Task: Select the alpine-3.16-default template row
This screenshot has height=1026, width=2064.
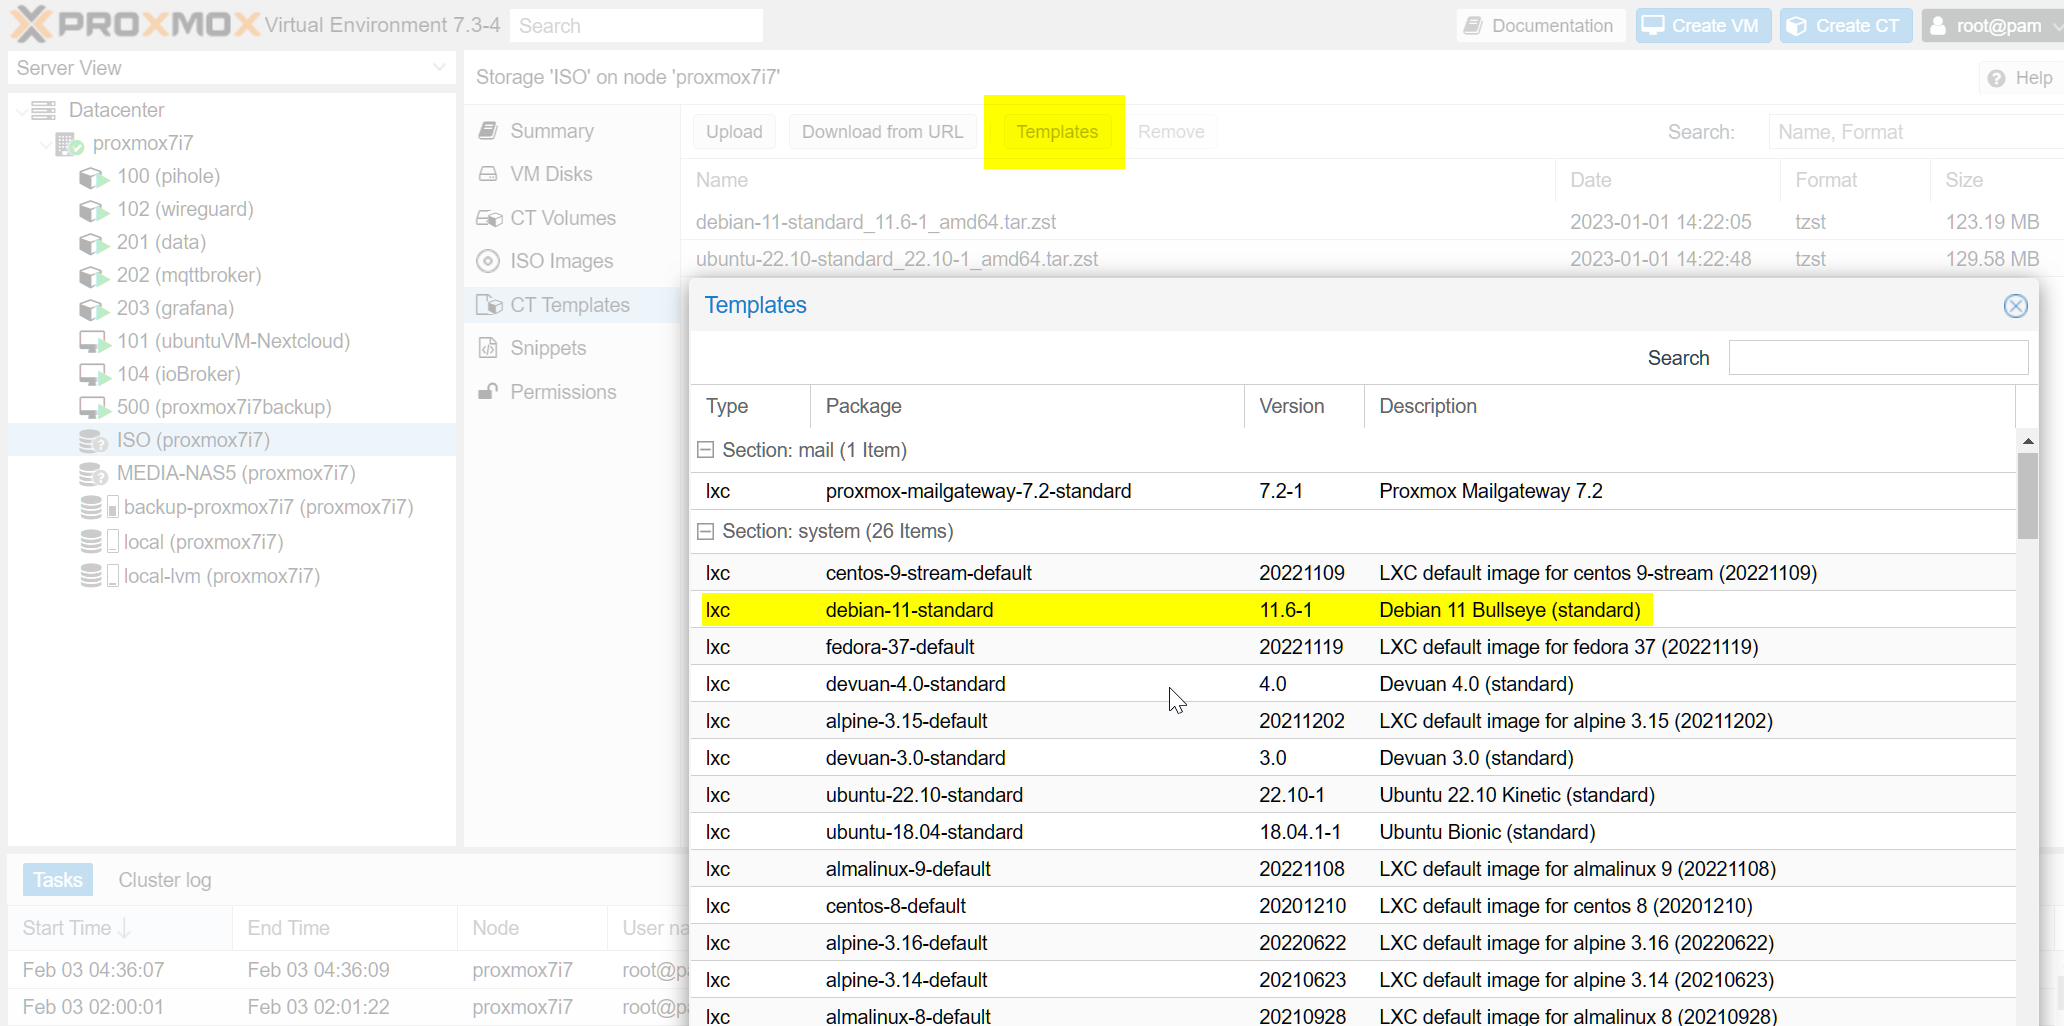Action: (1352, 943)
